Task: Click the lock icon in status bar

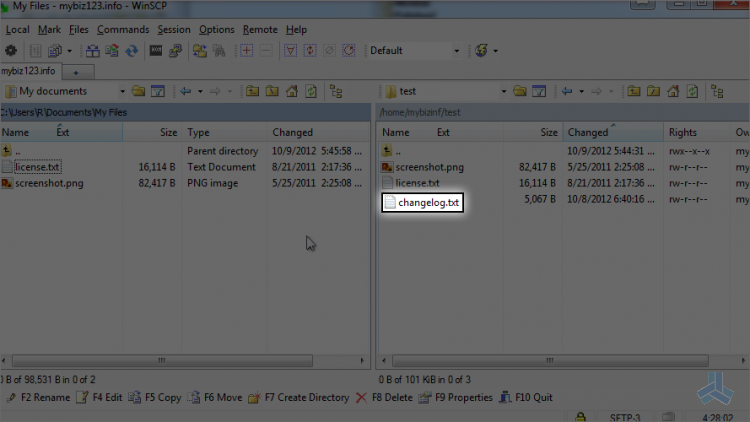Action: (x=581, y=417)
